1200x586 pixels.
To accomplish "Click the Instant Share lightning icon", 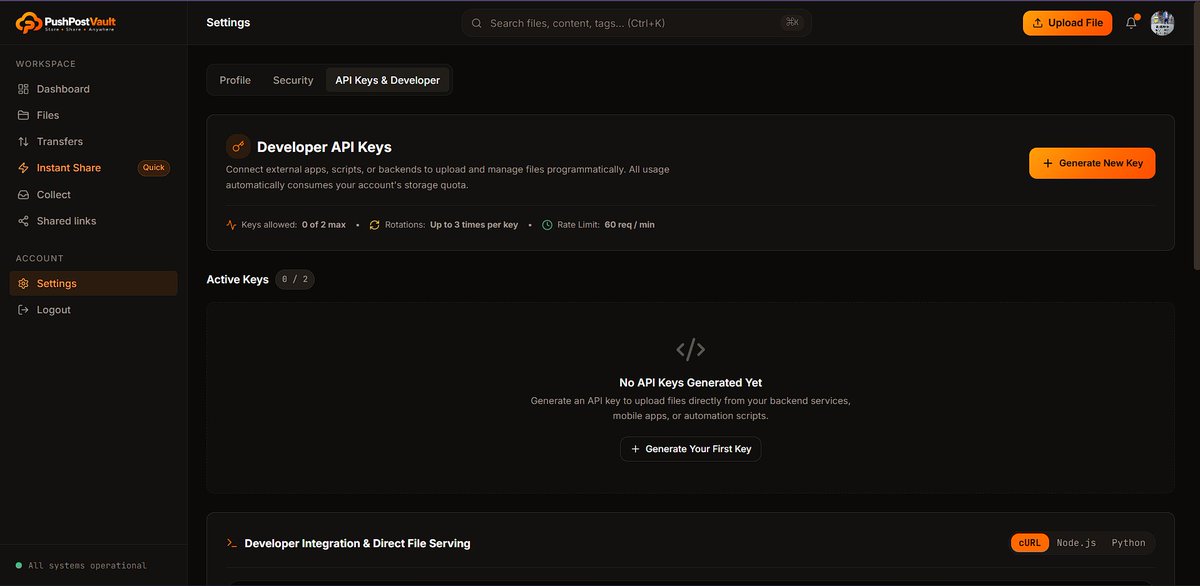I will click(x=24, y=168).
